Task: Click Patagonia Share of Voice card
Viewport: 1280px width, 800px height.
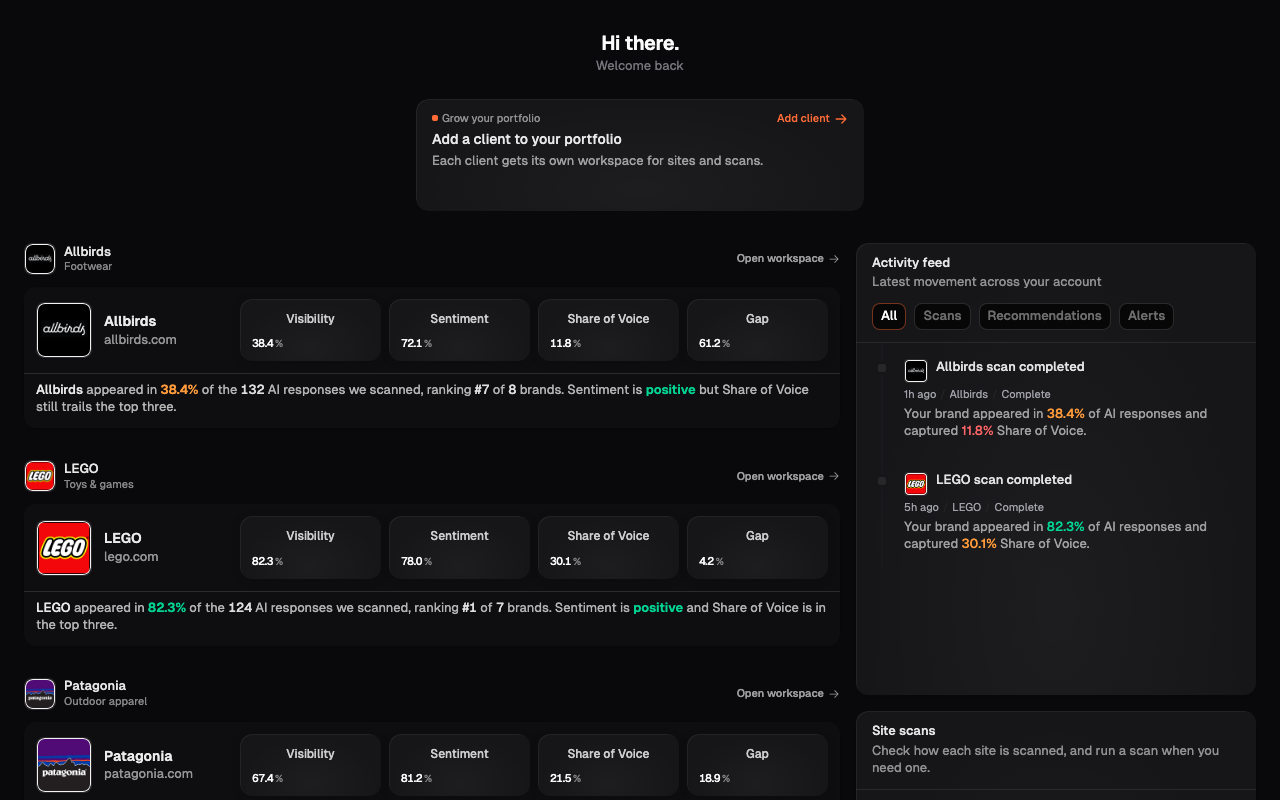Action: [608, 765]
